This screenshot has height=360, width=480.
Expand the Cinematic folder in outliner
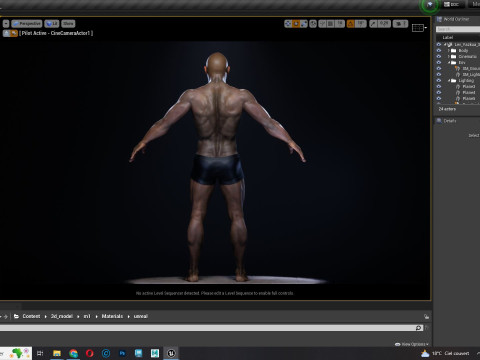point(449,57)
